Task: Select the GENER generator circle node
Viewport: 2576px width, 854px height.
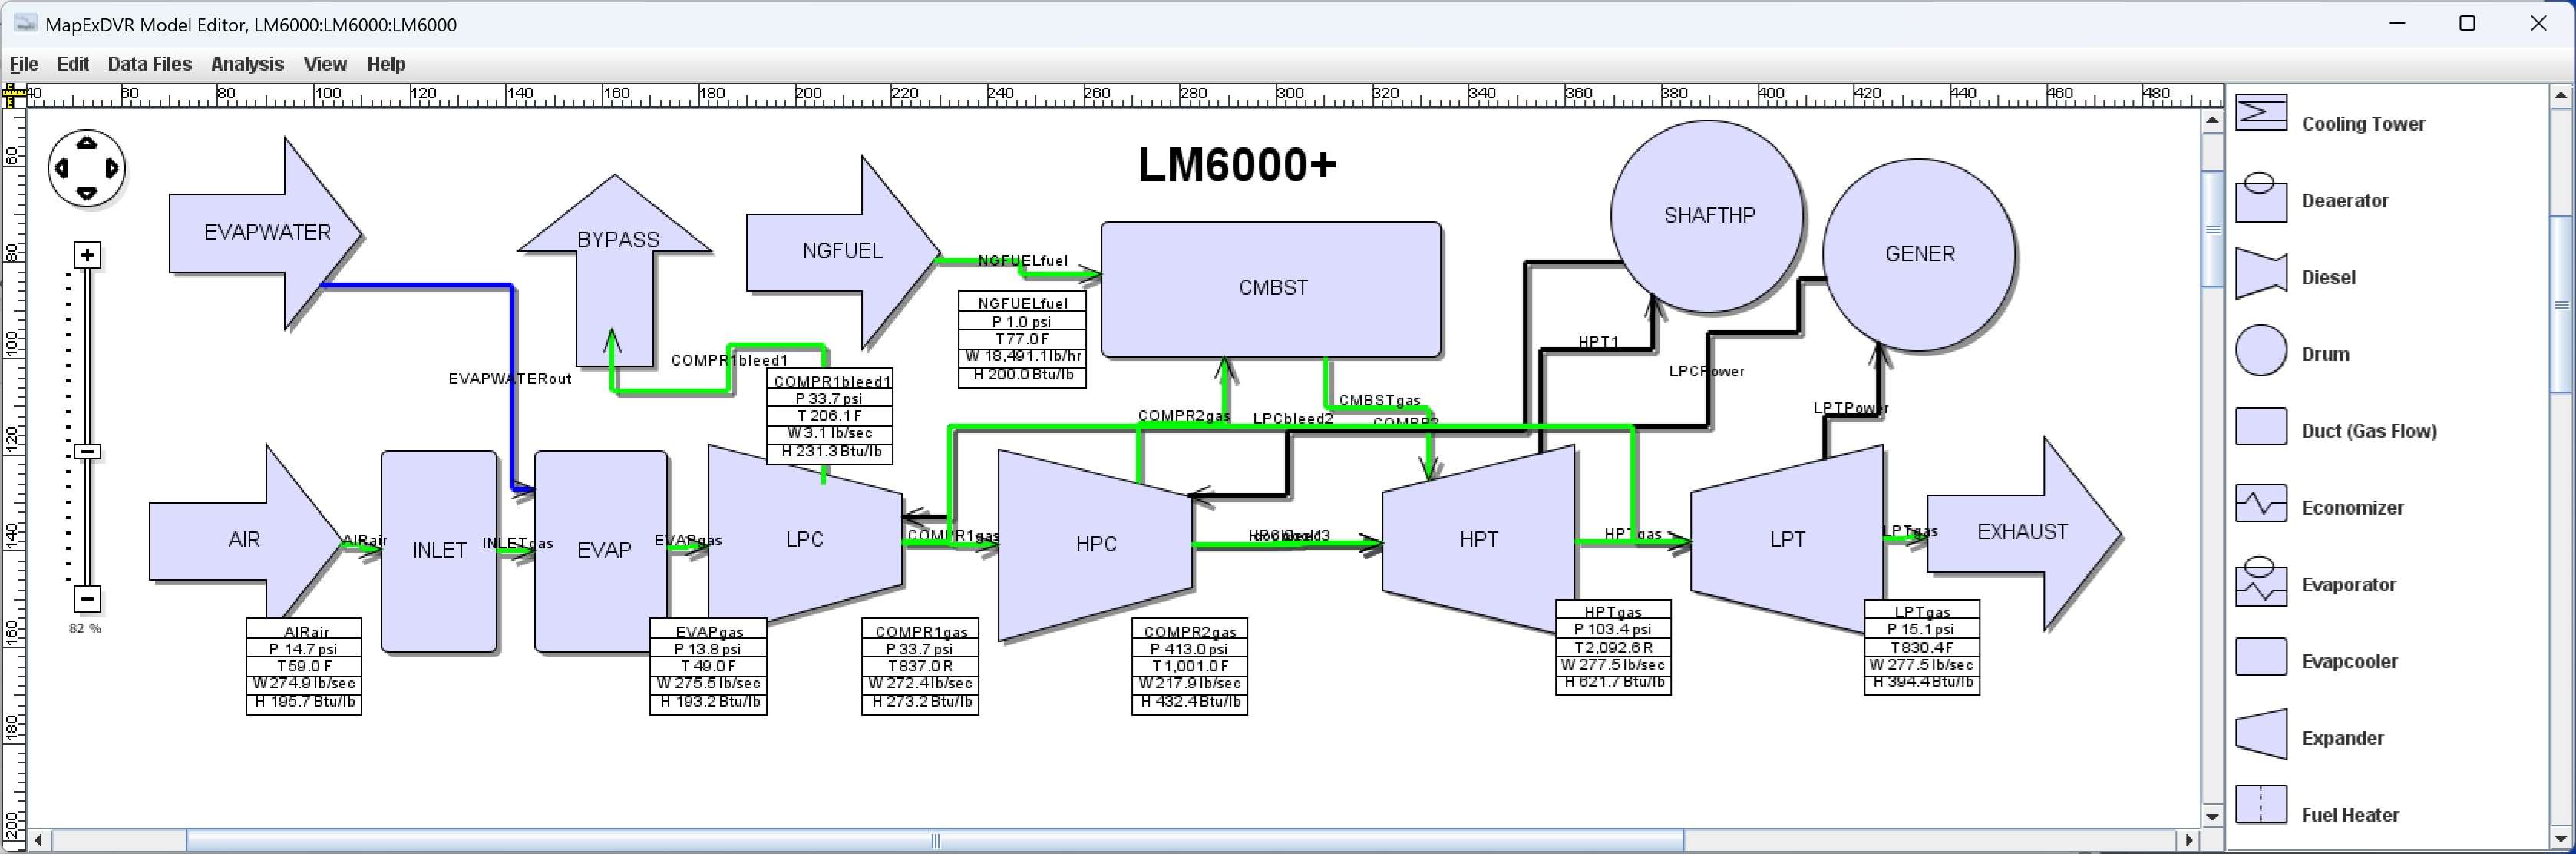Action: click(1920, 255)
